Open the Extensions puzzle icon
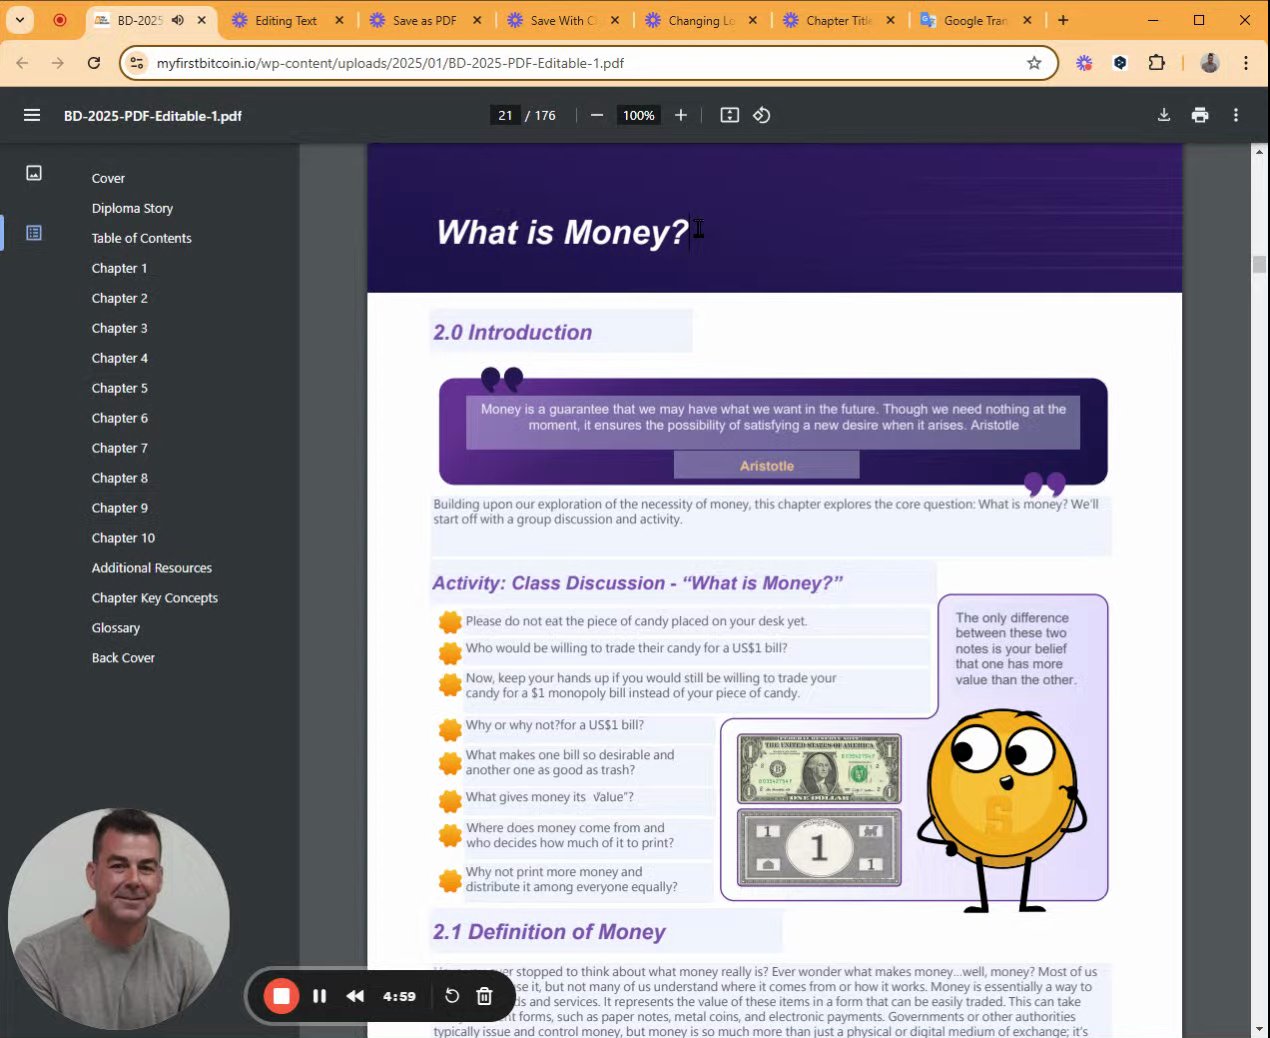The height and width of the screenshot is (1038, 1270). [x=1156, y=63]
